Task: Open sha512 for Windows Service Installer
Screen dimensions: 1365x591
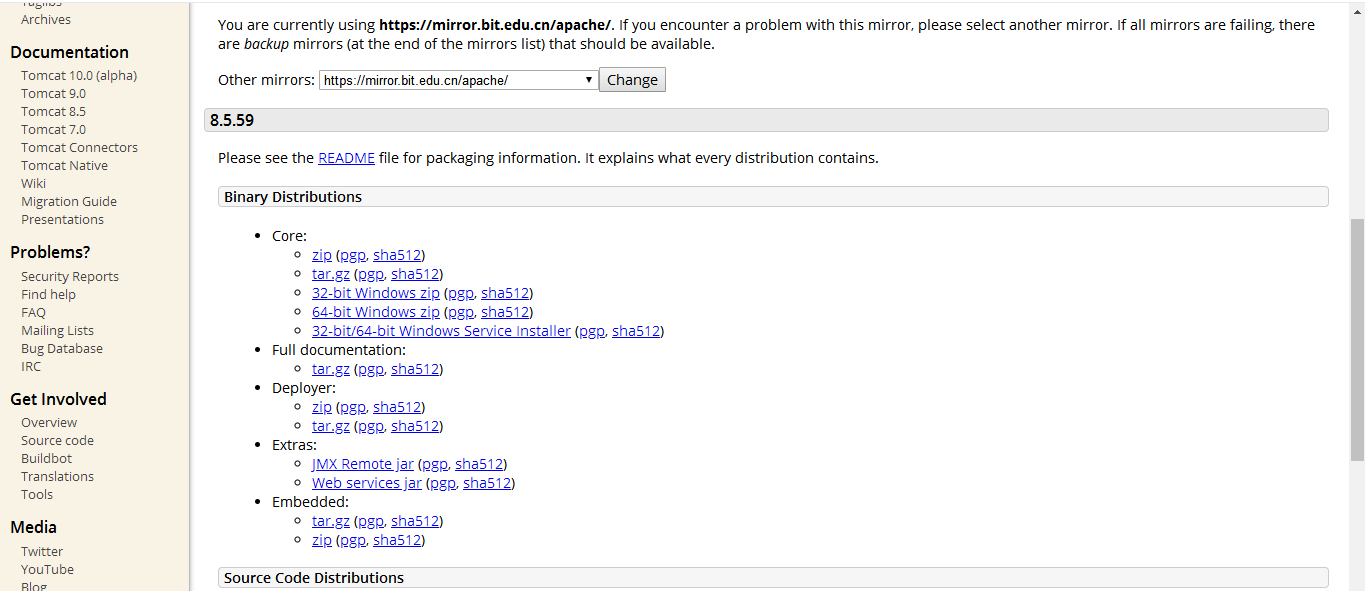Action: pos(636,331)
